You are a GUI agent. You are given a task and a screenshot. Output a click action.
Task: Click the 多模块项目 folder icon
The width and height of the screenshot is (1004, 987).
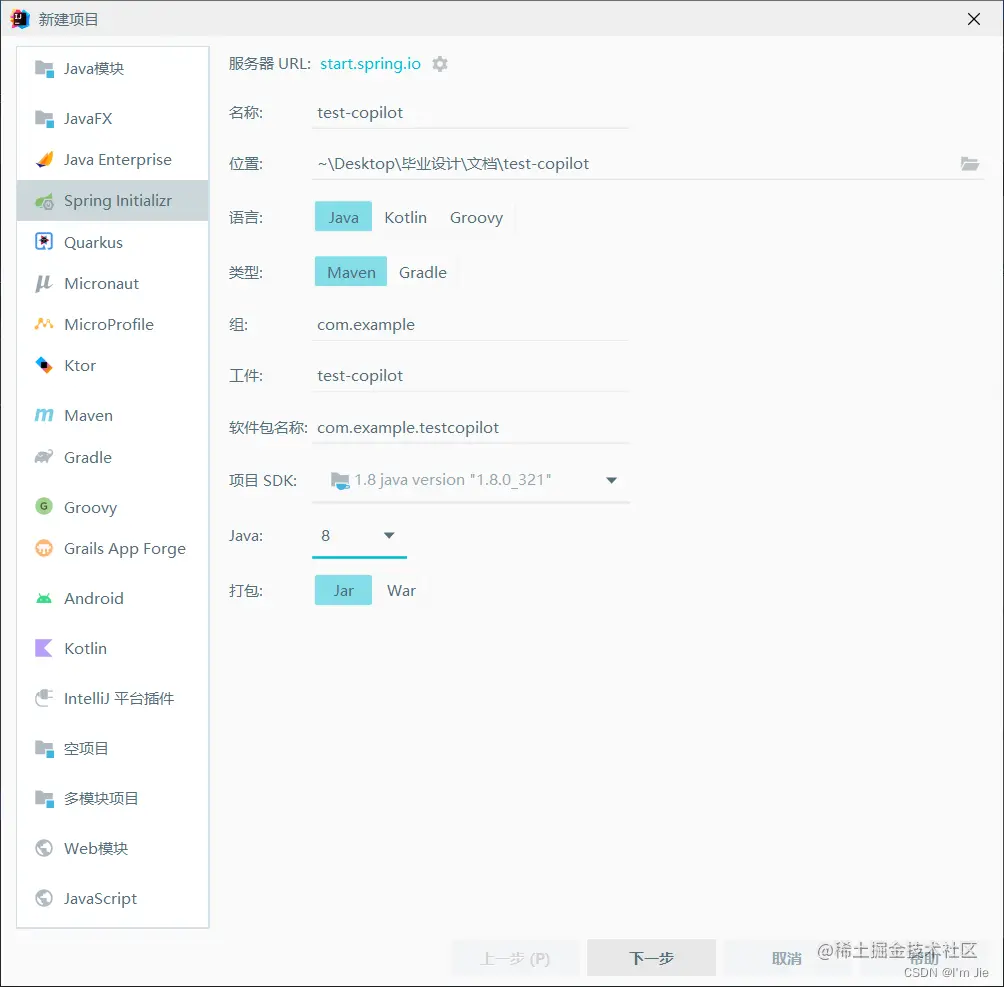click(44, 798)
